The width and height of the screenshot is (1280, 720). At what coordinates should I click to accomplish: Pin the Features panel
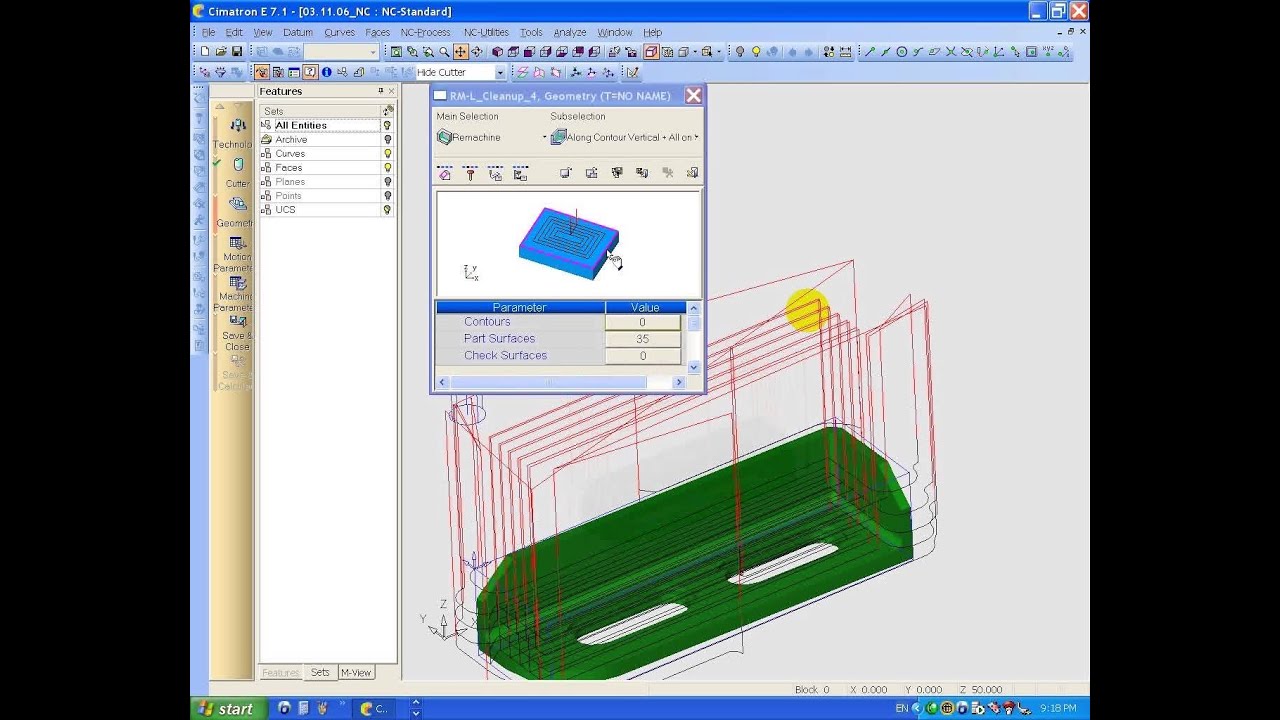[380, 91]
